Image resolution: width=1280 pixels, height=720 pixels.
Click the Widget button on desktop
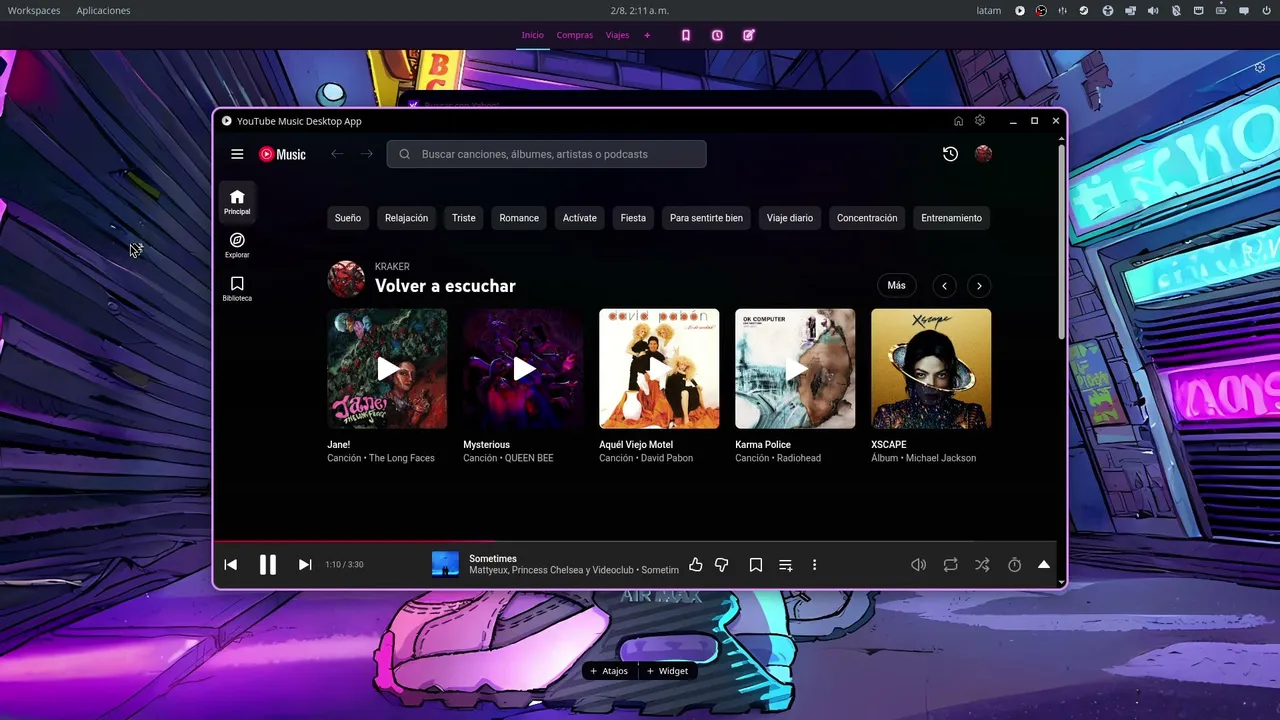tap(667, 671)
